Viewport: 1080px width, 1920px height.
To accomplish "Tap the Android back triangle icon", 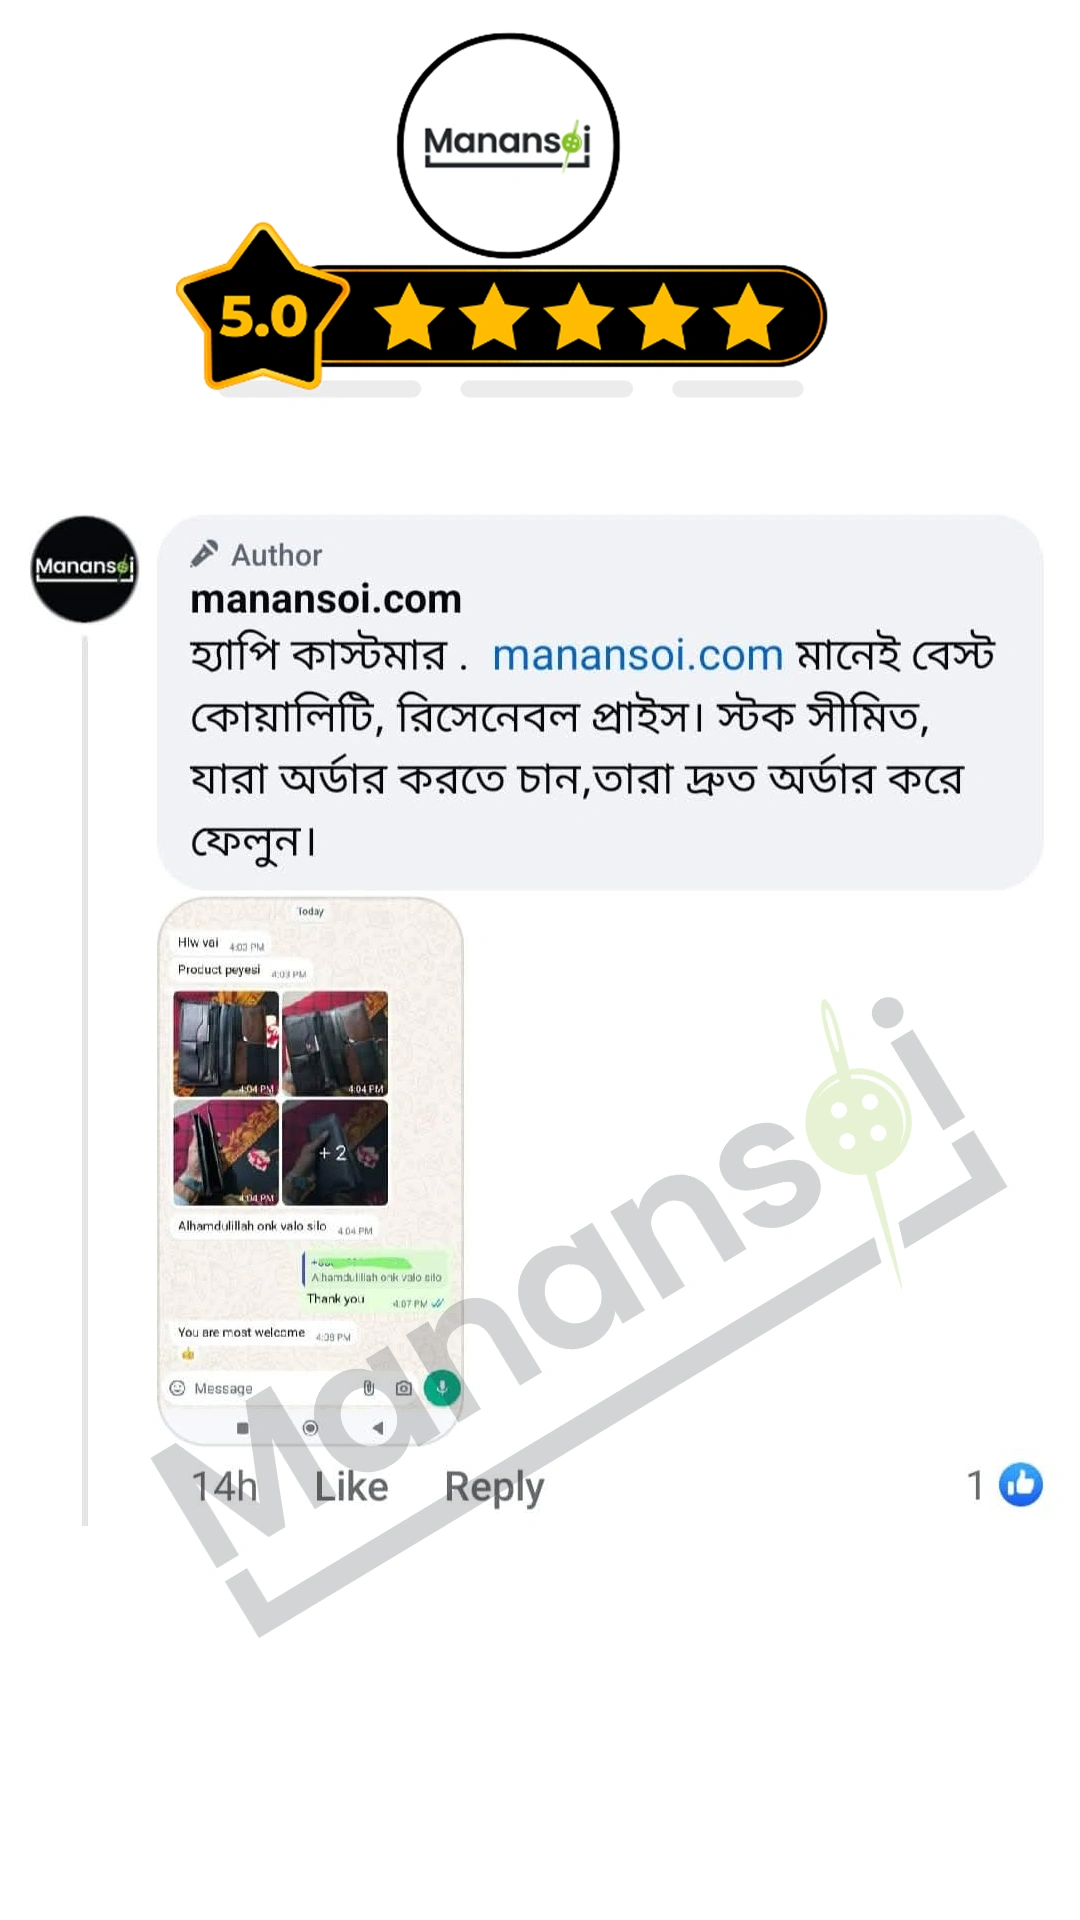I will (378, 1428).
